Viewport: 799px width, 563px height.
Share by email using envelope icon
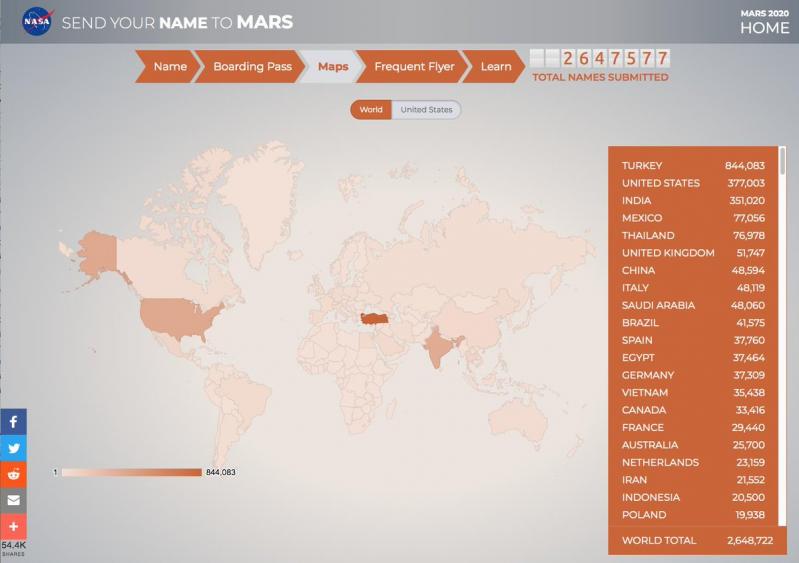click(13, 501)
